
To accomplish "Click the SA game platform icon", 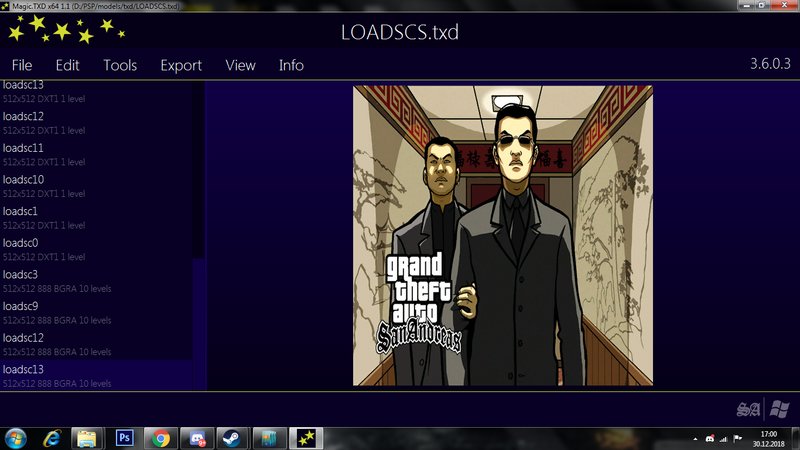I will point(748,409).
